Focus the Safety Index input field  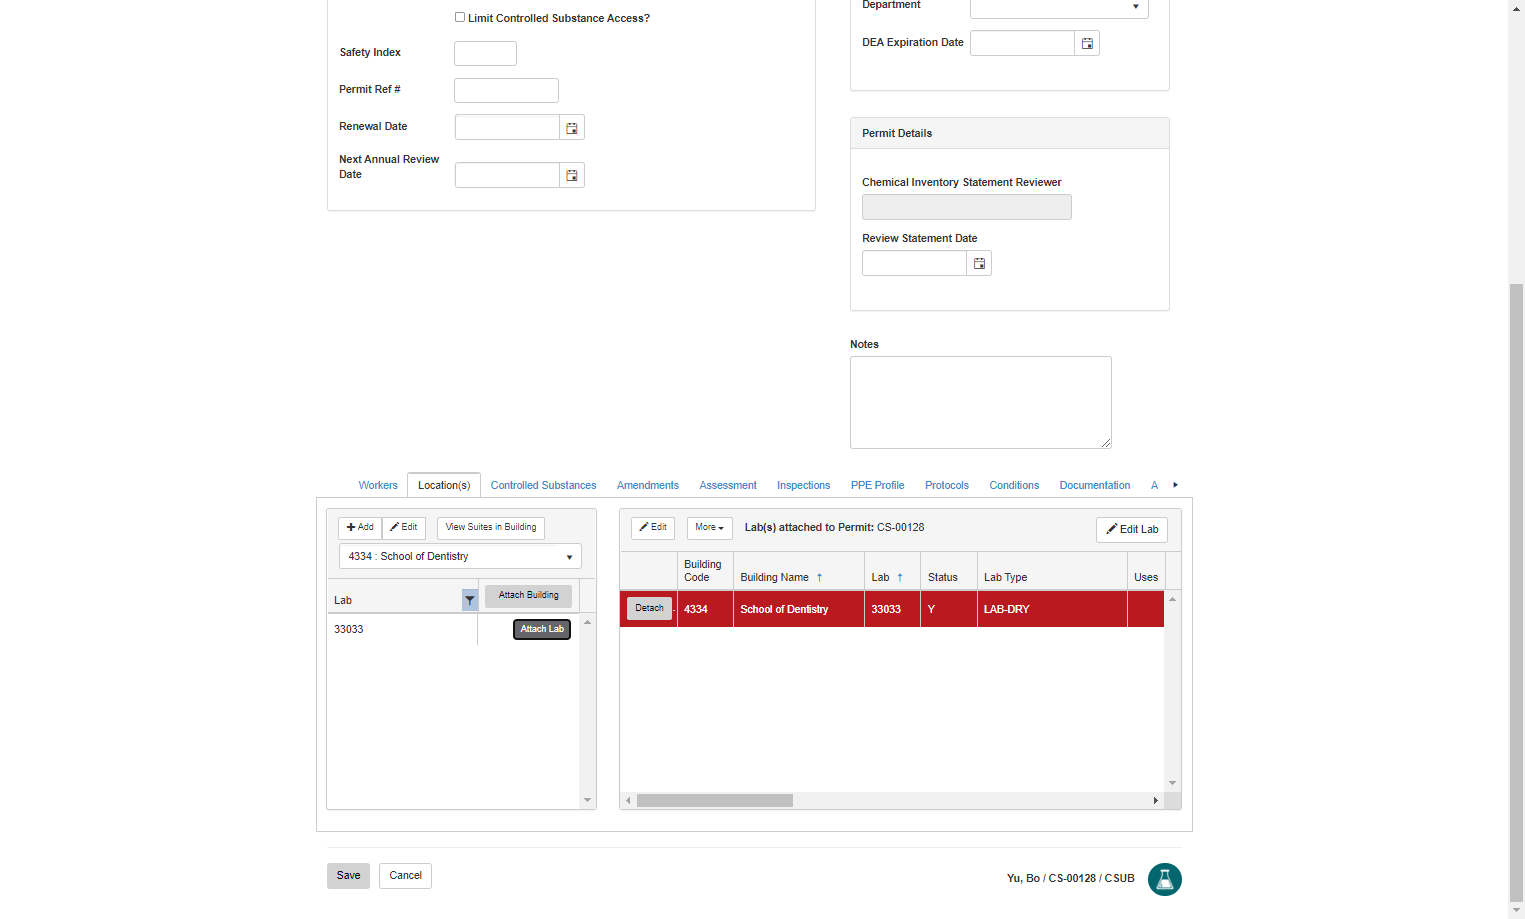485,54
